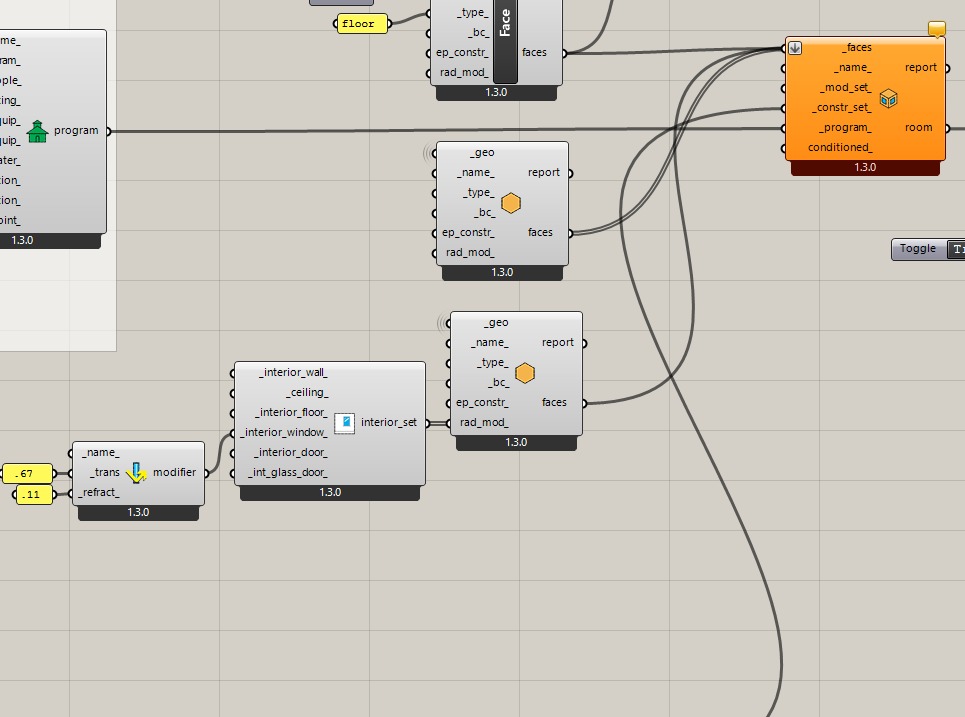The width and height of the screenshot is (965, 717).
Task: Click the _ceiling_ input label
Action: click(307, 392)
